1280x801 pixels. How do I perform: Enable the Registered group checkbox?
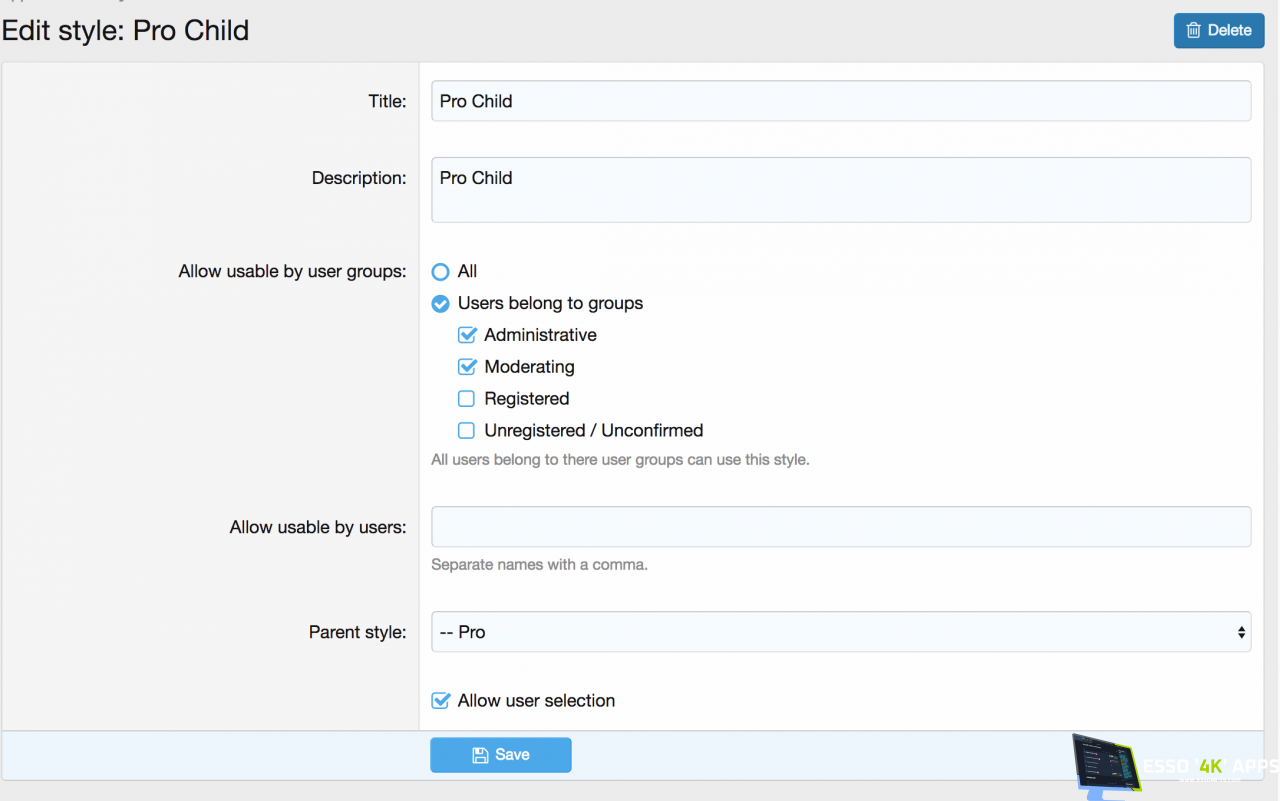coord(466,399)
